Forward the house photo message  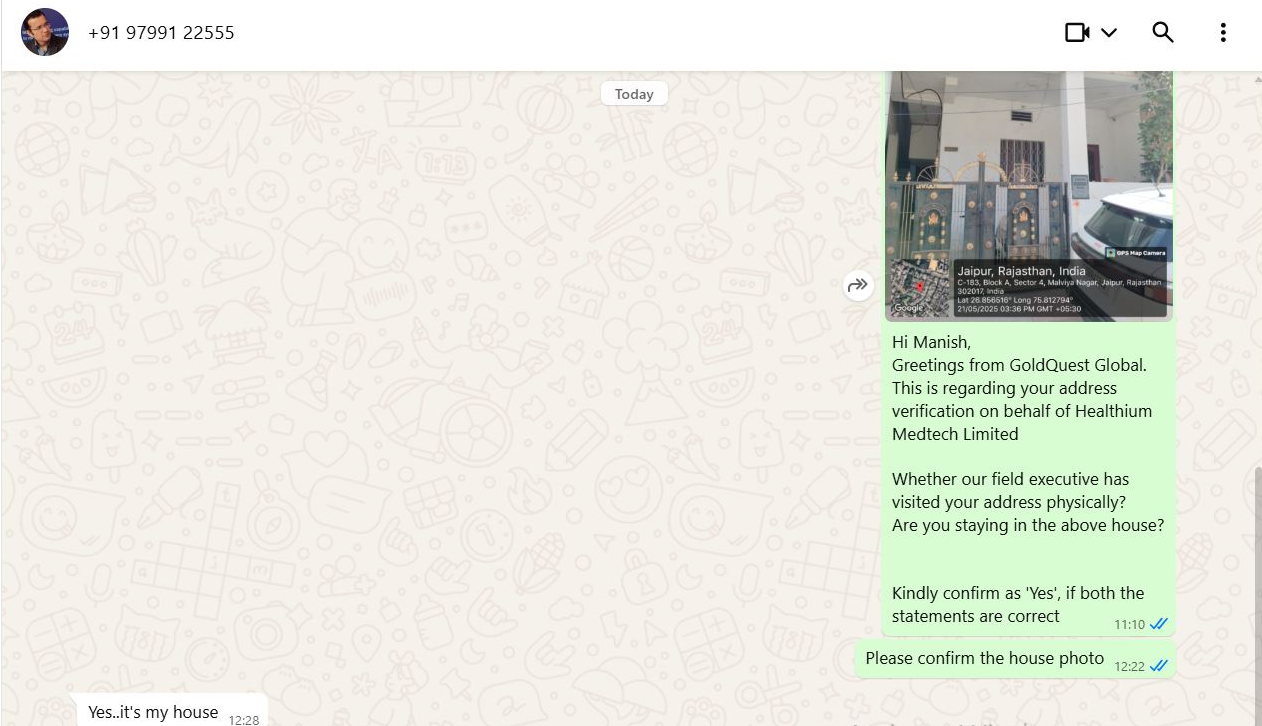[x=858, y=286]
